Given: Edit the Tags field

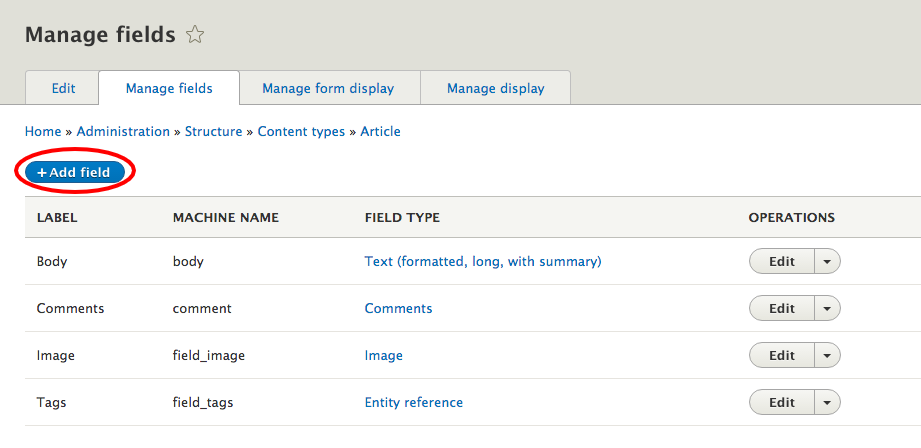Looking at the screenshot, I should tap(782, 402).
